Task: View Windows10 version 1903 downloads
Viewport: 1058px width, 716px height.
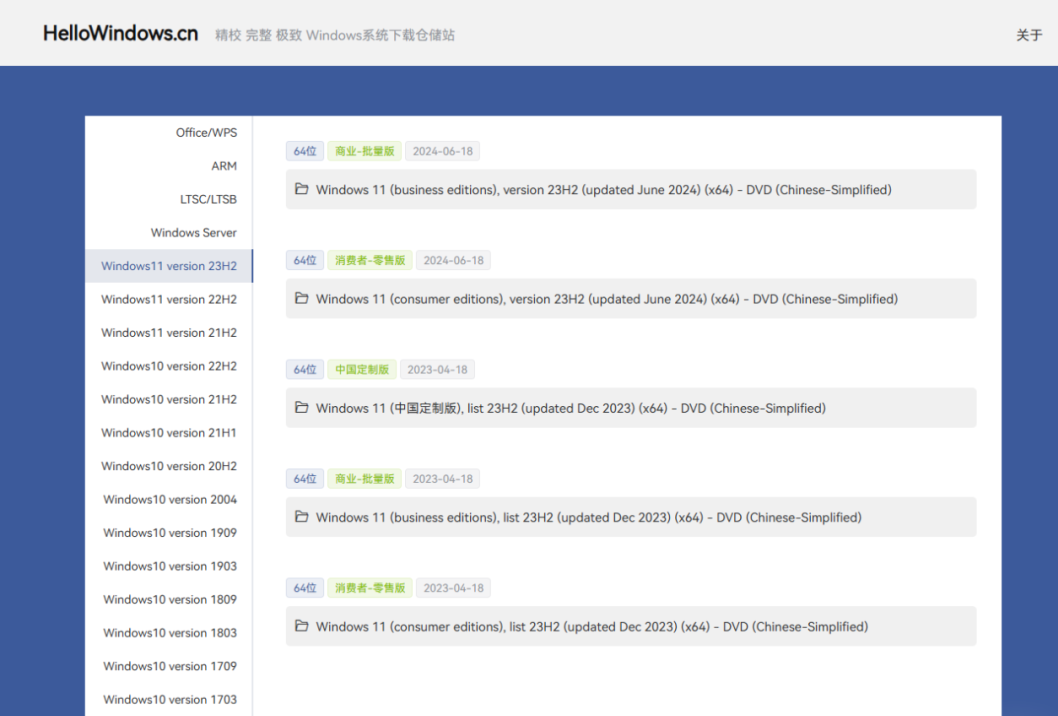Action: (169, 566)
